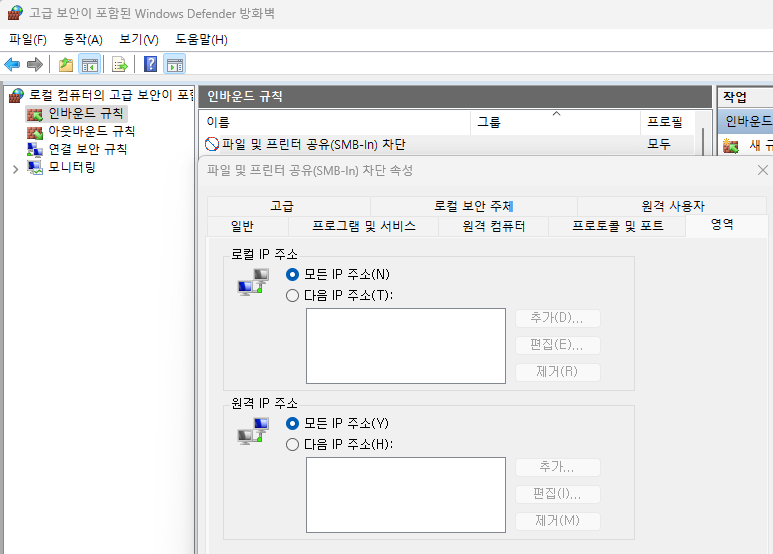This screenshot has height=554, width=773.
Task: Click the Up one level folder icon
Action: [x=66, y=64]
